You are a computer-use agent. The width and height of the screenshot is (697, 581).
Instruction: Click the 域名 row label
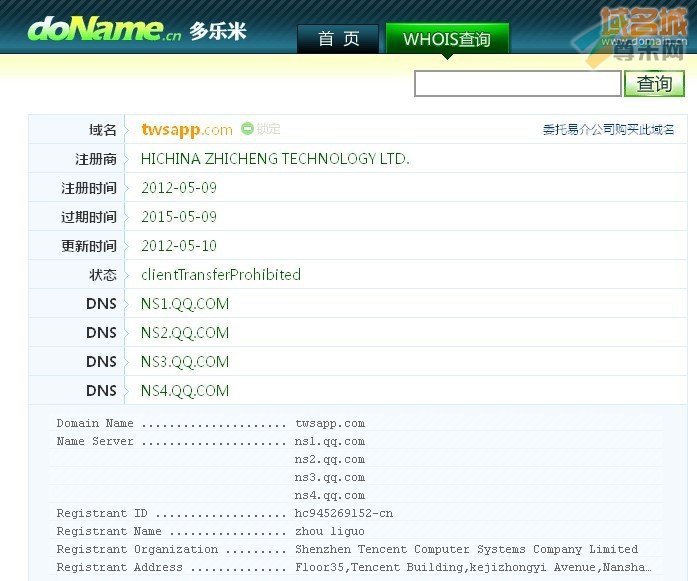pos(103,130)
